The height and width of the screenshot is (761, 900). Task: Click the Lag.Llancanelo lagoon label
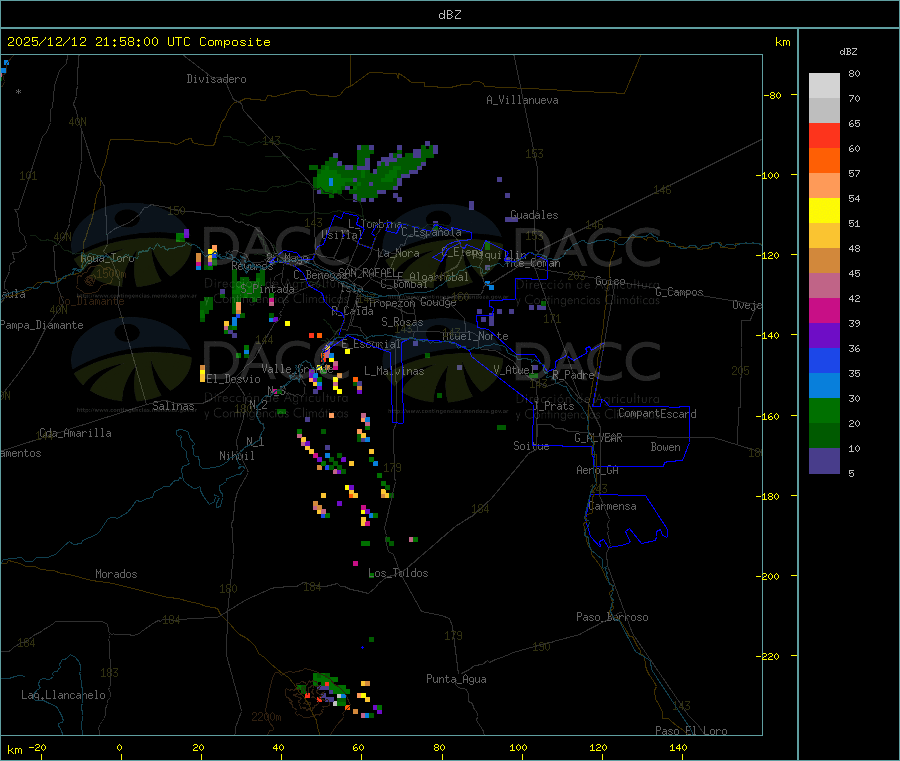pyautogui.click(x=64, y=695)
